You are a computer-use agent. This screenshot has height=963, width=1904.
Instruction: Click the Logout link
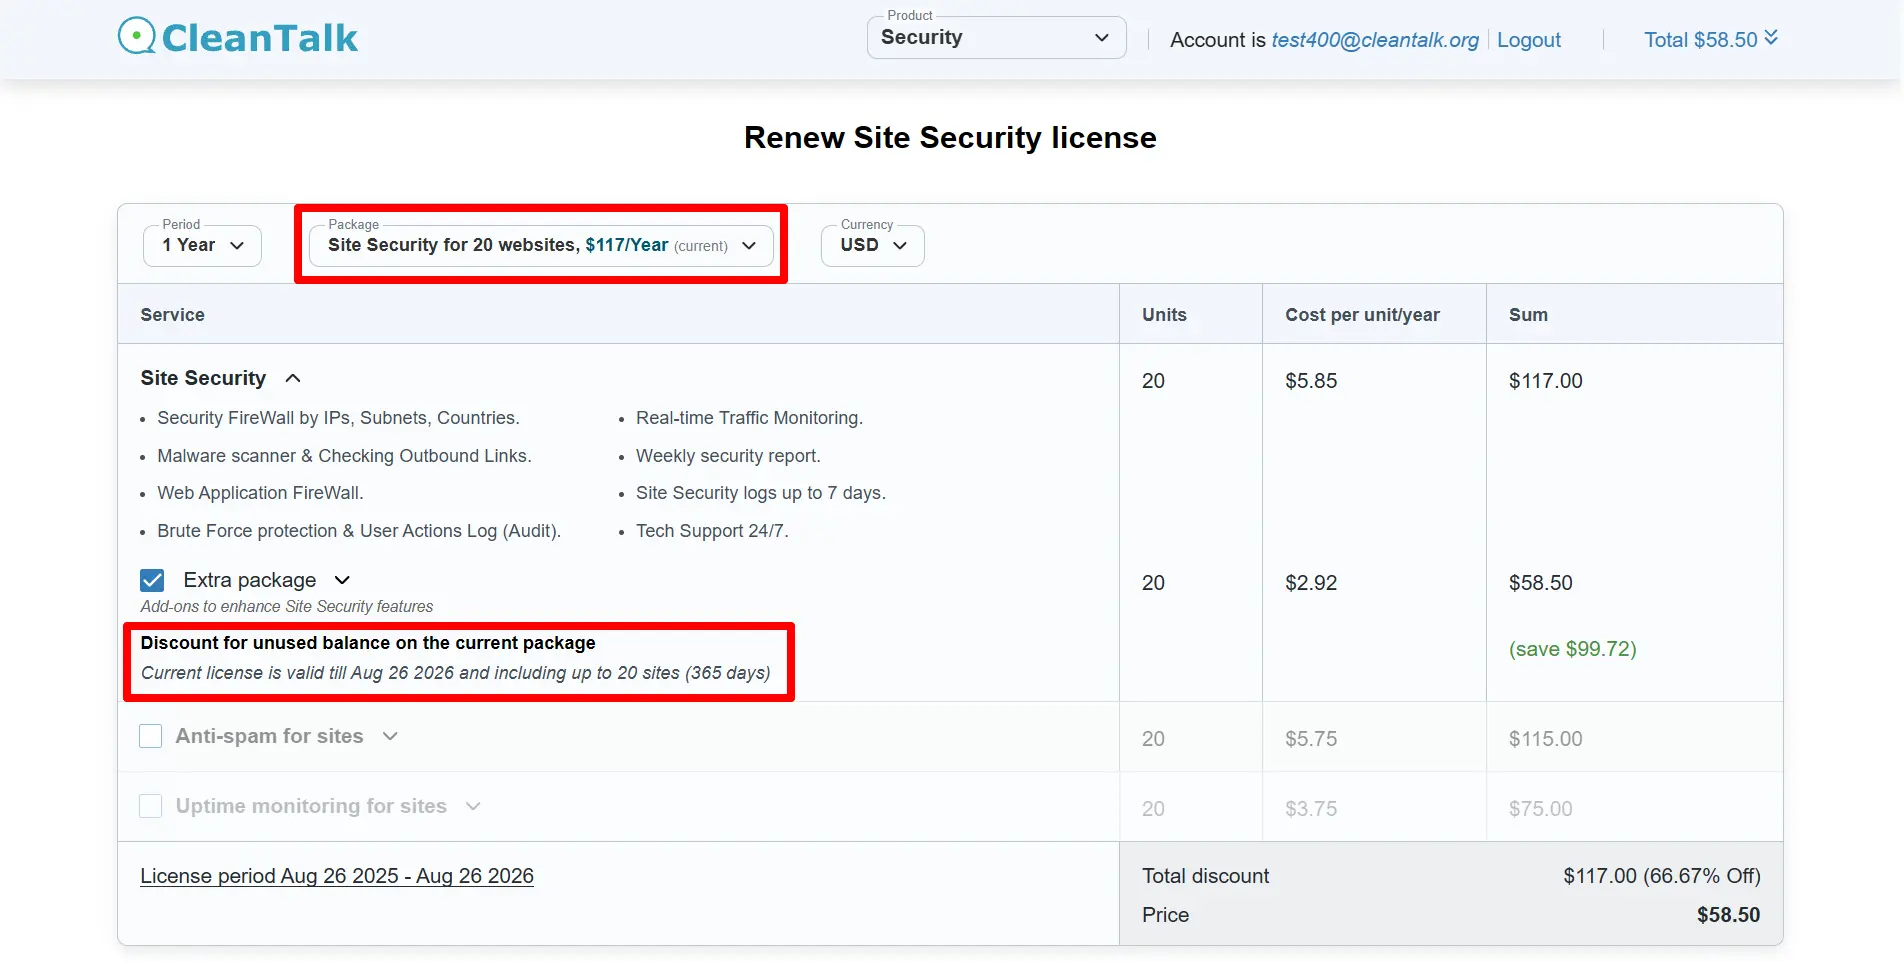[x=1528, y=40]
